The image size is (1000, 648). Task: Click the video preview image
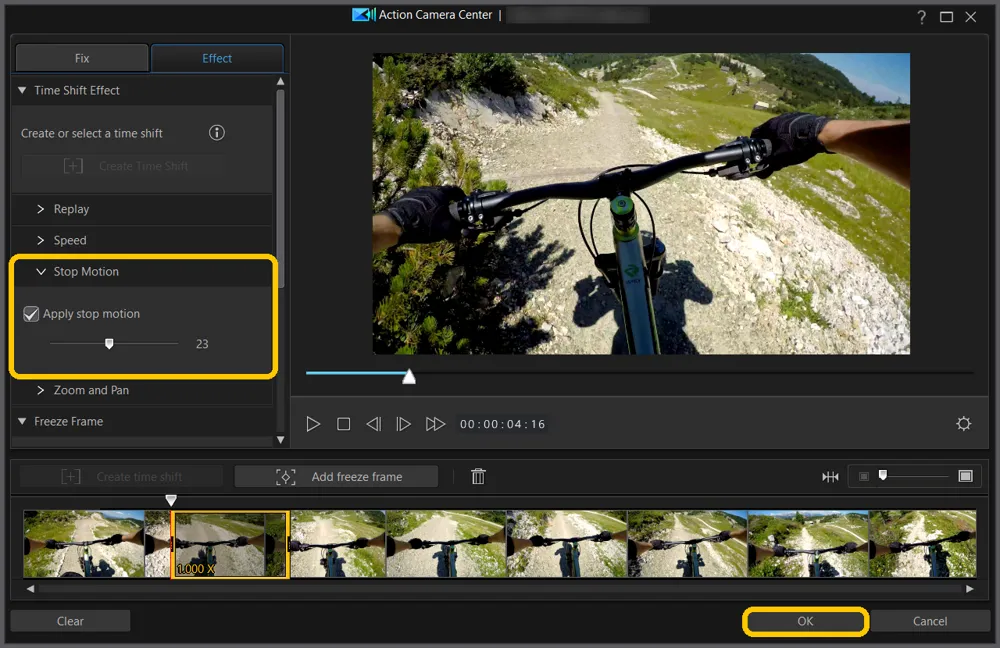[x=641, y=203]
